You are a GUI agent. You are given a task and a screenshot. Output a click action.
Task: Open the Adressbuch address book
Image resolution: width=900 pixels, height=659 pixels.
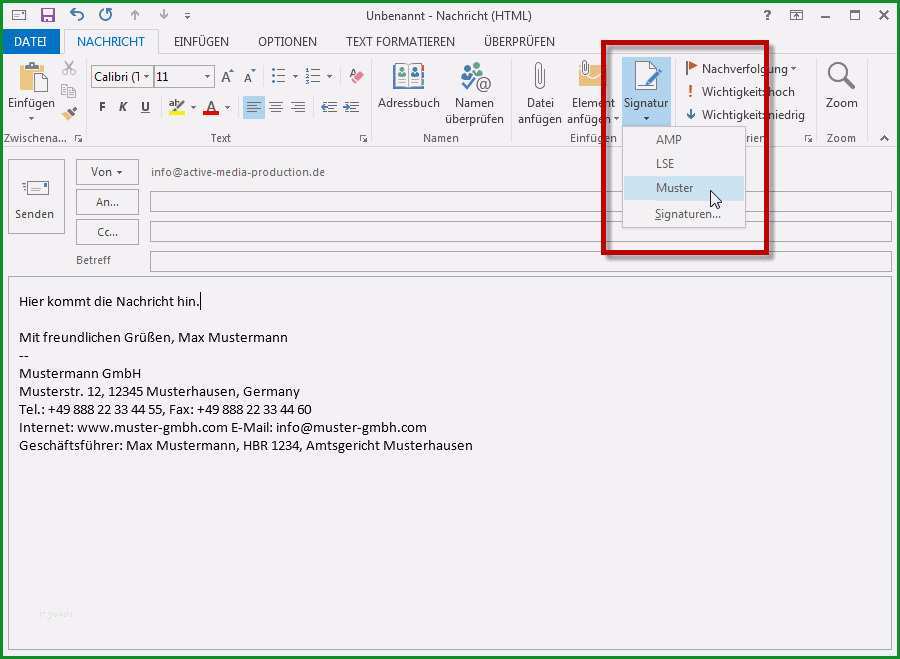click(409, 86)
